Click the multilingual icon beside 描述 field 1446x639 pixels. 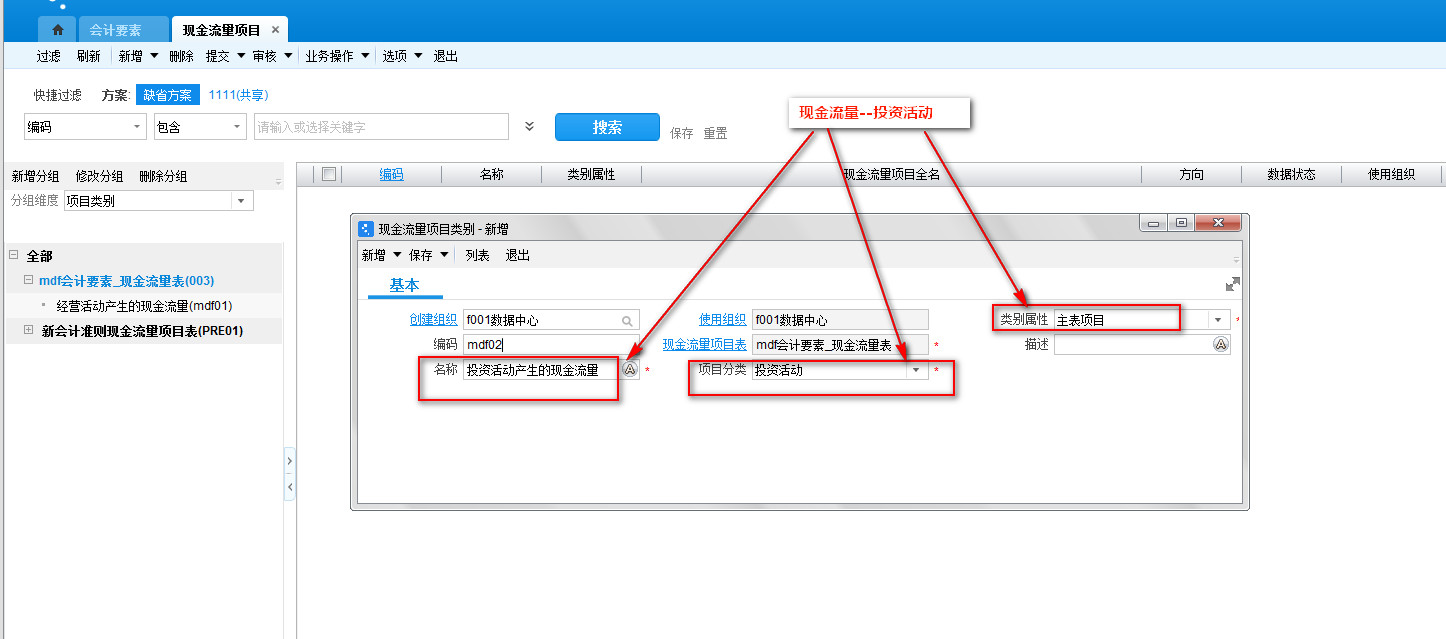pyautogui.click(x=1220, y=344)
